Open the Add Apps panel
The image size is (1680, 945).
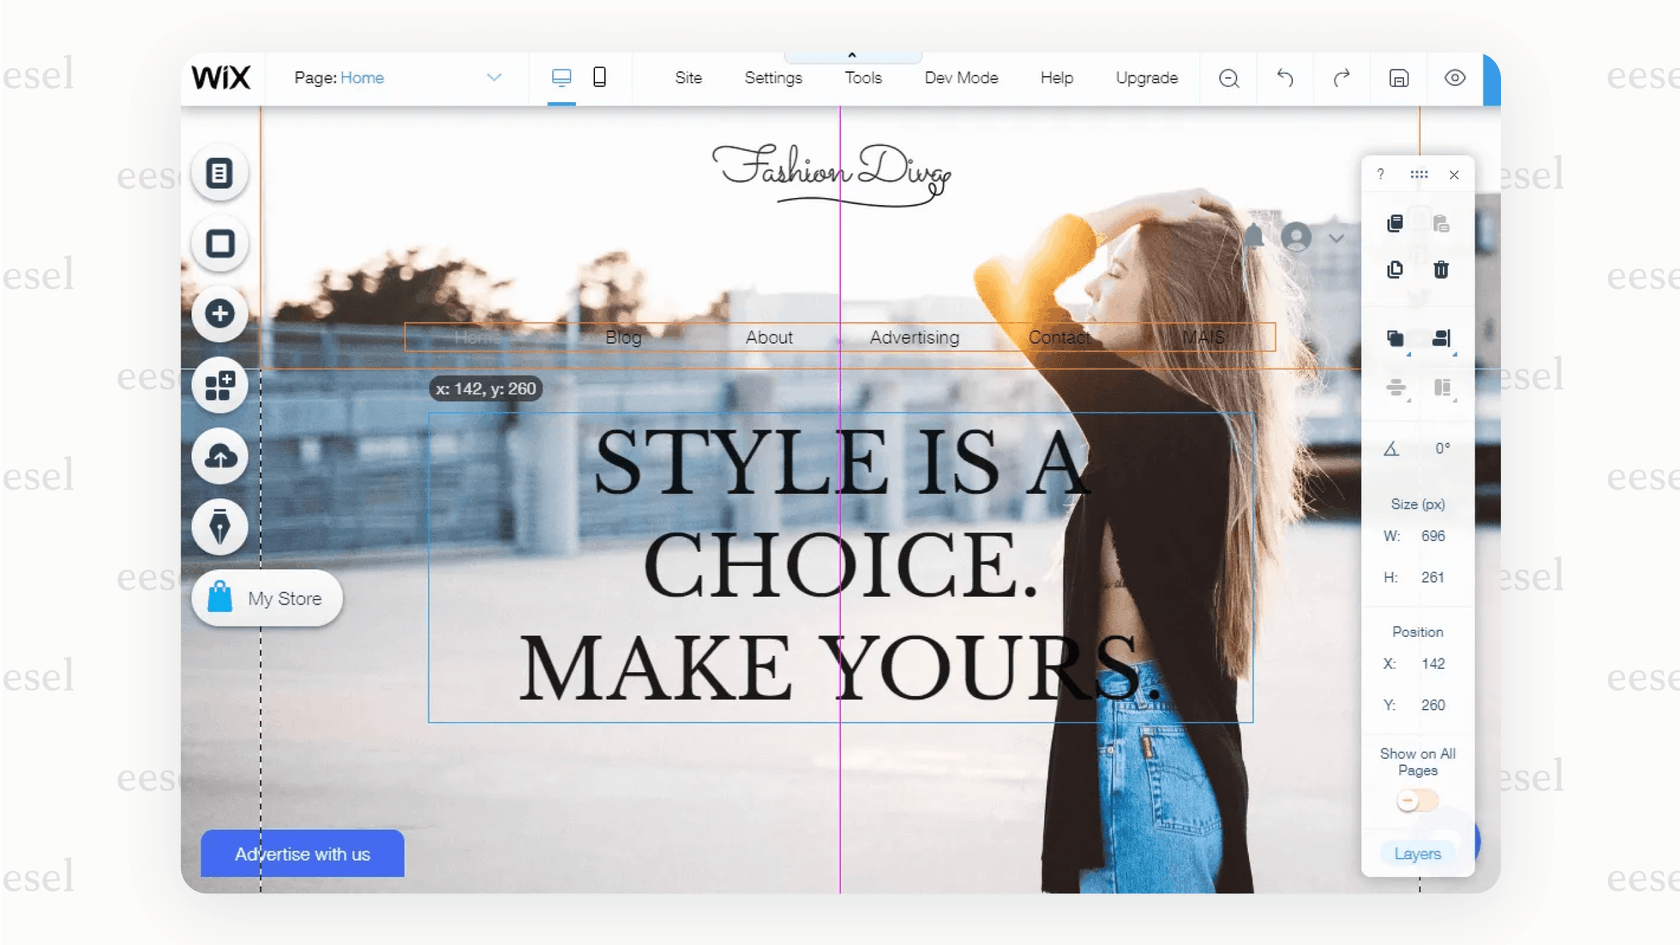[x=219, y=386]
